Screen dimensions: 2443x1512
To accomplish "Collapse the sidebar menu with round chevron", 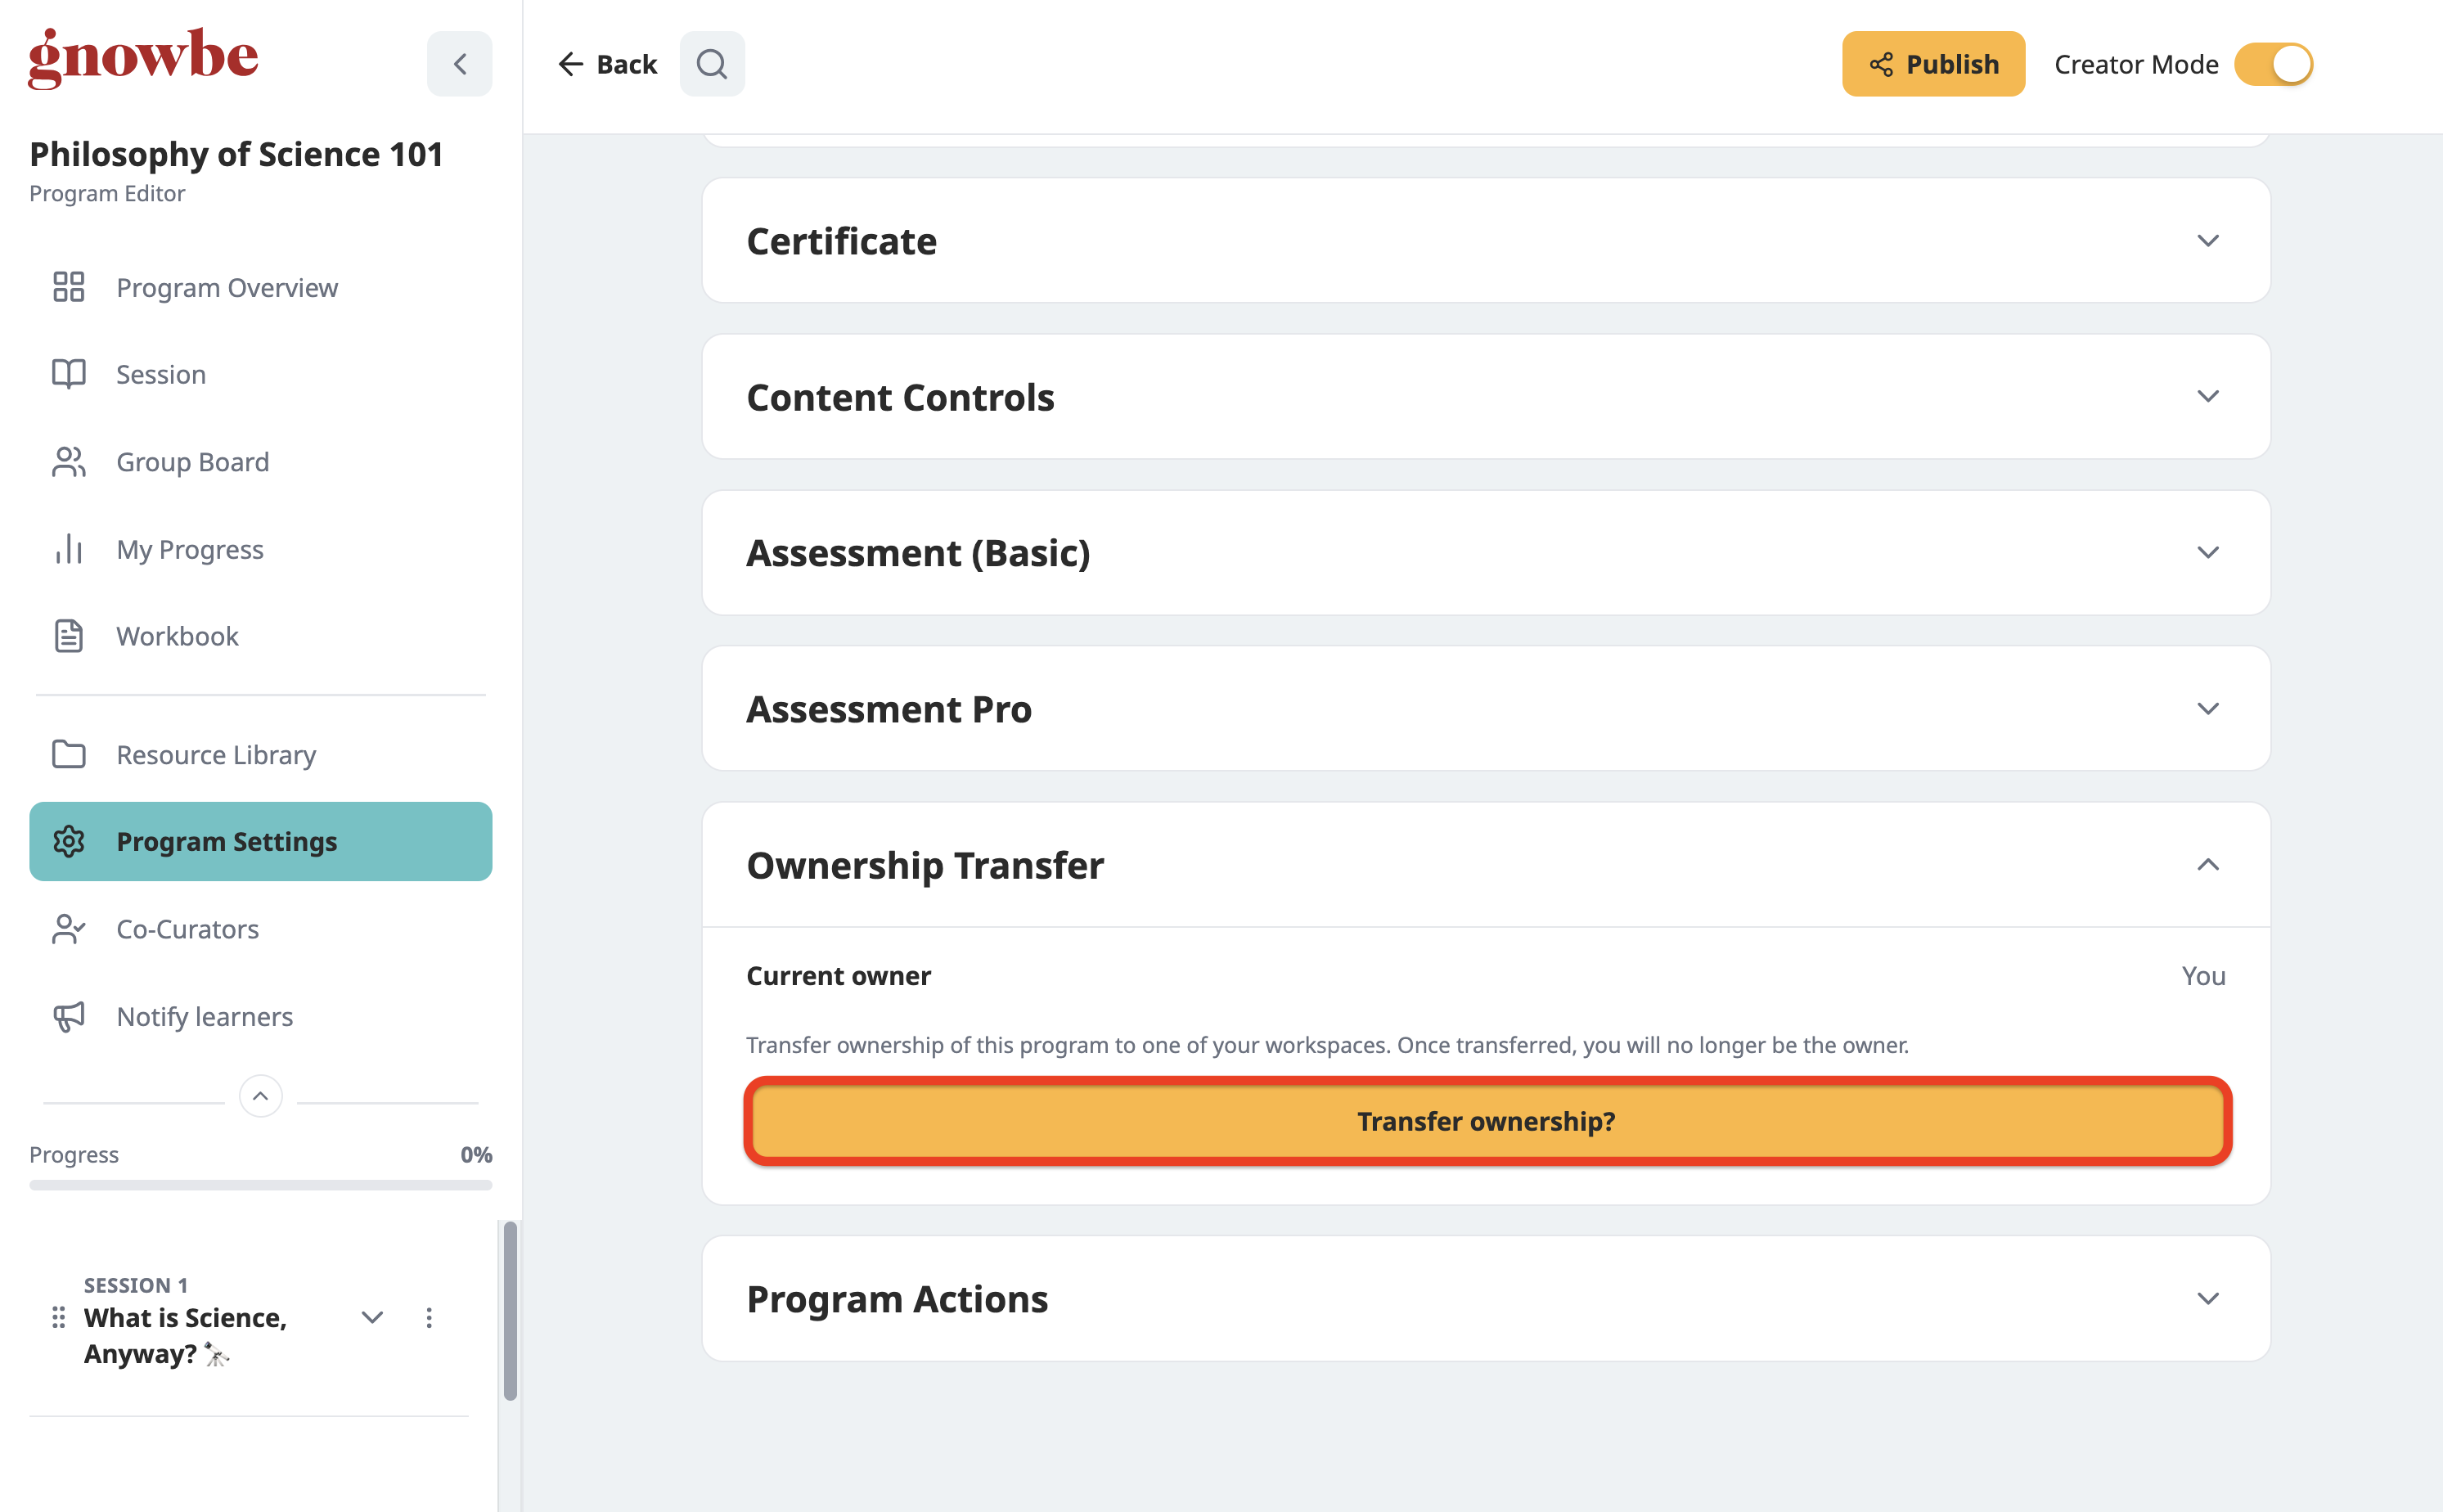I will pyautogui.click(x=261, y=1096).
